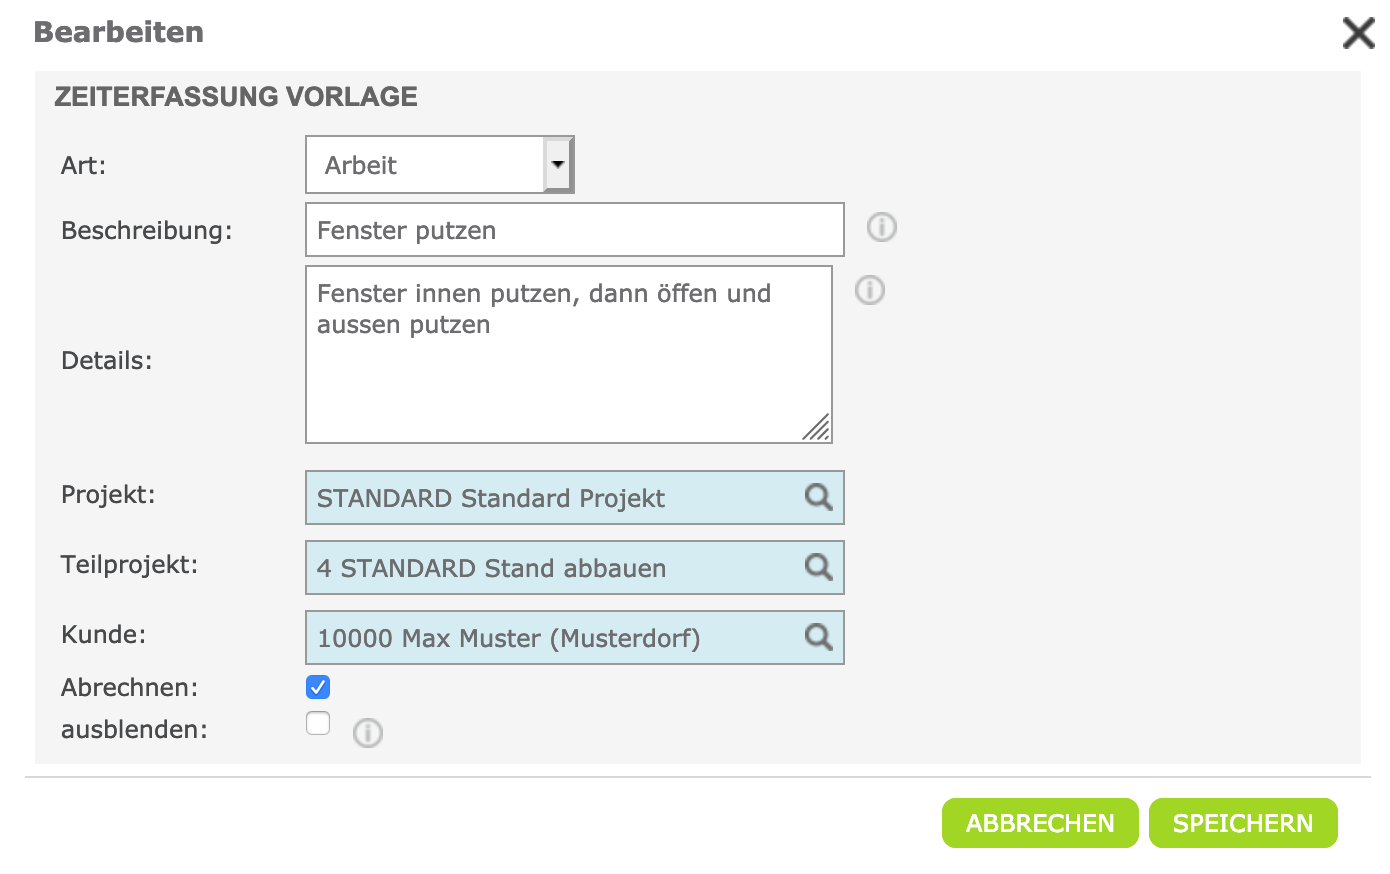Click the Teilprojekt field Stand abbauen
The image size is (1390, 874).
click(x=555, y=568)
